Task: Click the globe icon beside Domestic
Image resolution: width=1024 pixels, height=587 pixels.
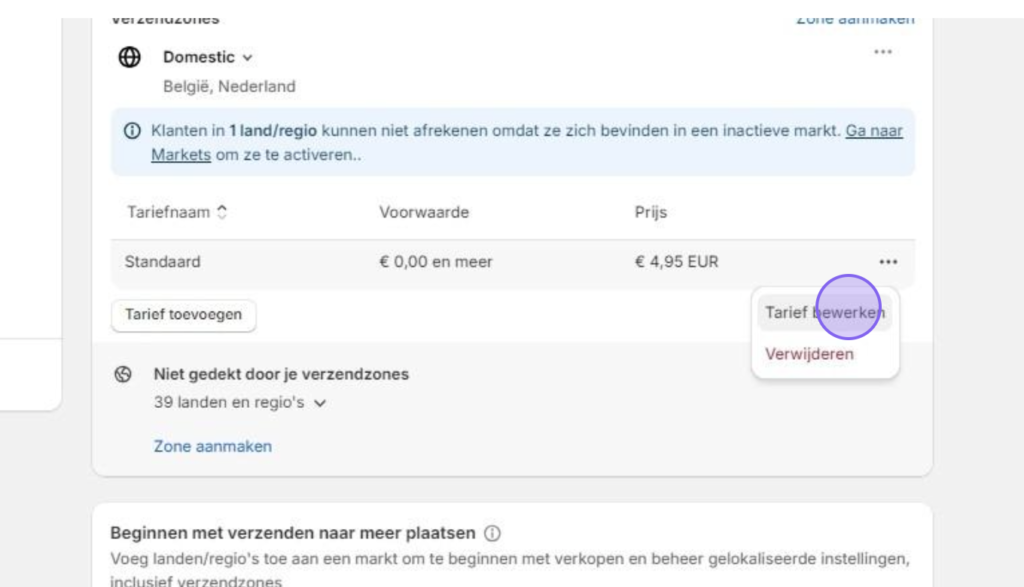Action: coord(130,57)
